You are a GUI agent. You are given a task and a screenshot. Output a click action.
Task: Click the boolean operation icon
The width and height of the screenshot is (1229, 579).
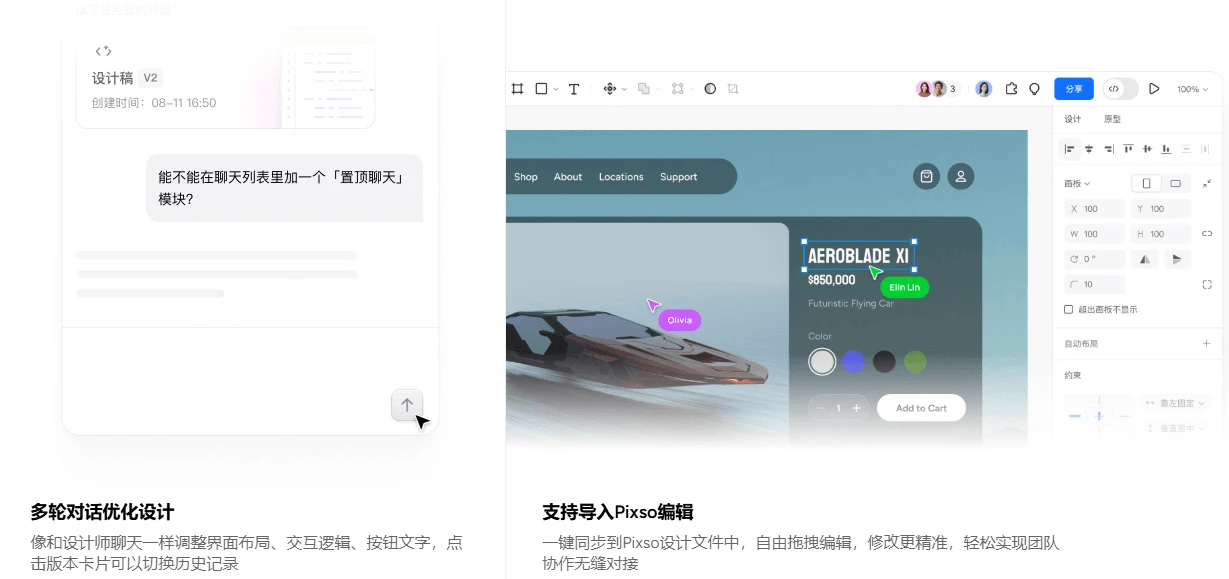click(644, 89)
